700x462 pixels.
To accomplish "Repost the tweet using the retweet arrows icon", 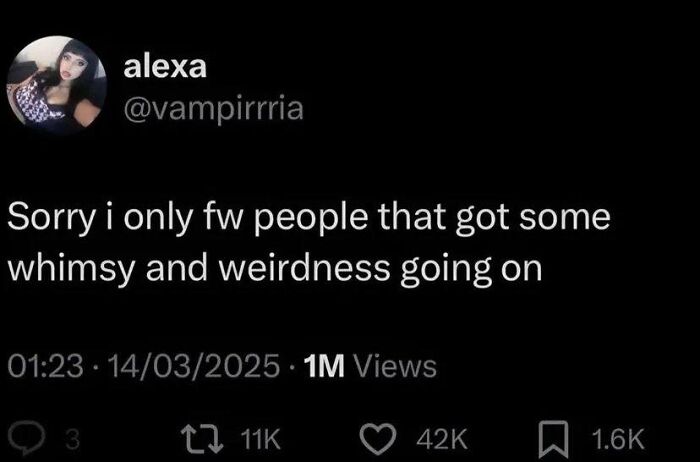I will click(x=201, y=439).
